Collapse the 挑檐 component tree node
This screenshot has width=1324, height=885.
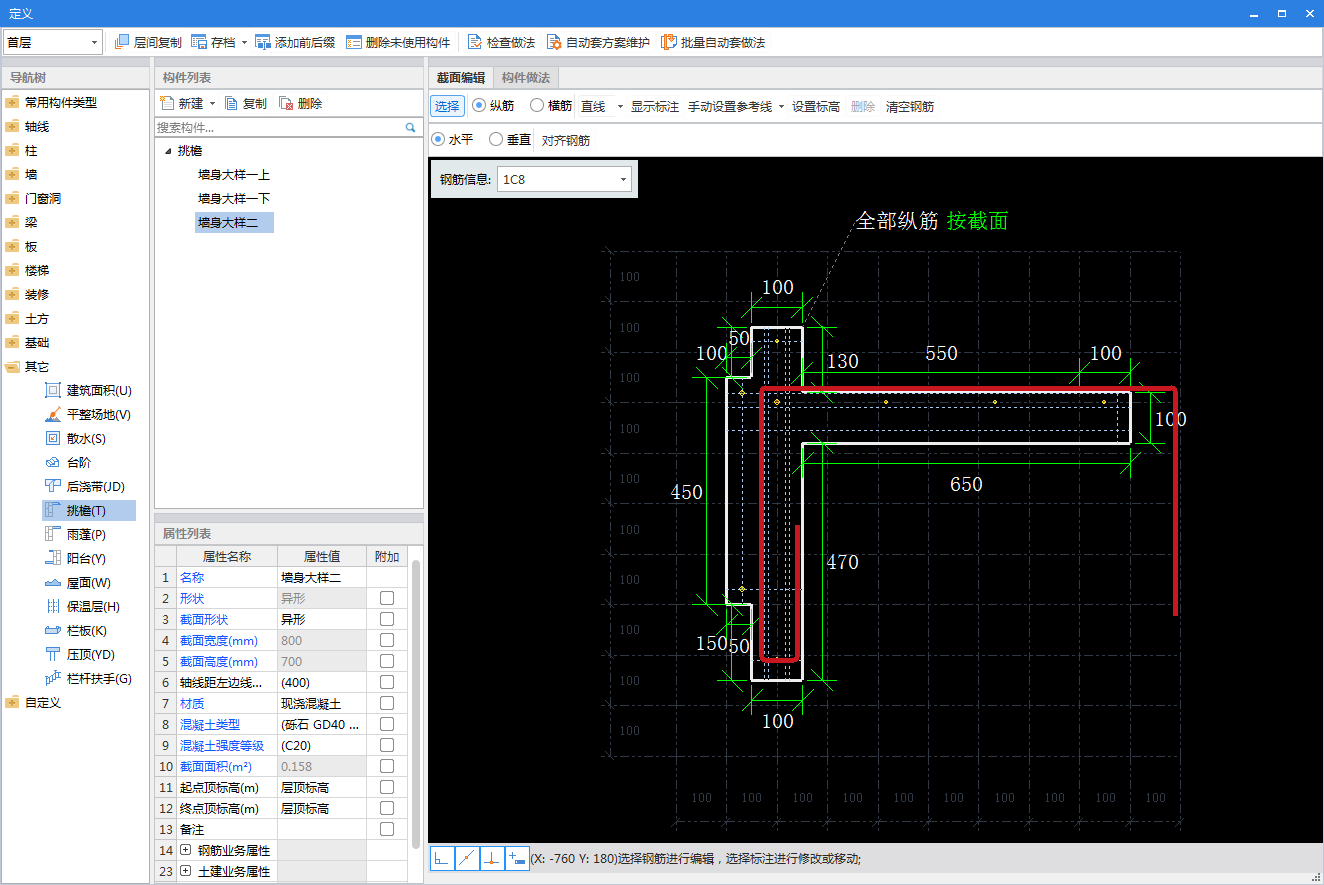click(x=168, y=151)
